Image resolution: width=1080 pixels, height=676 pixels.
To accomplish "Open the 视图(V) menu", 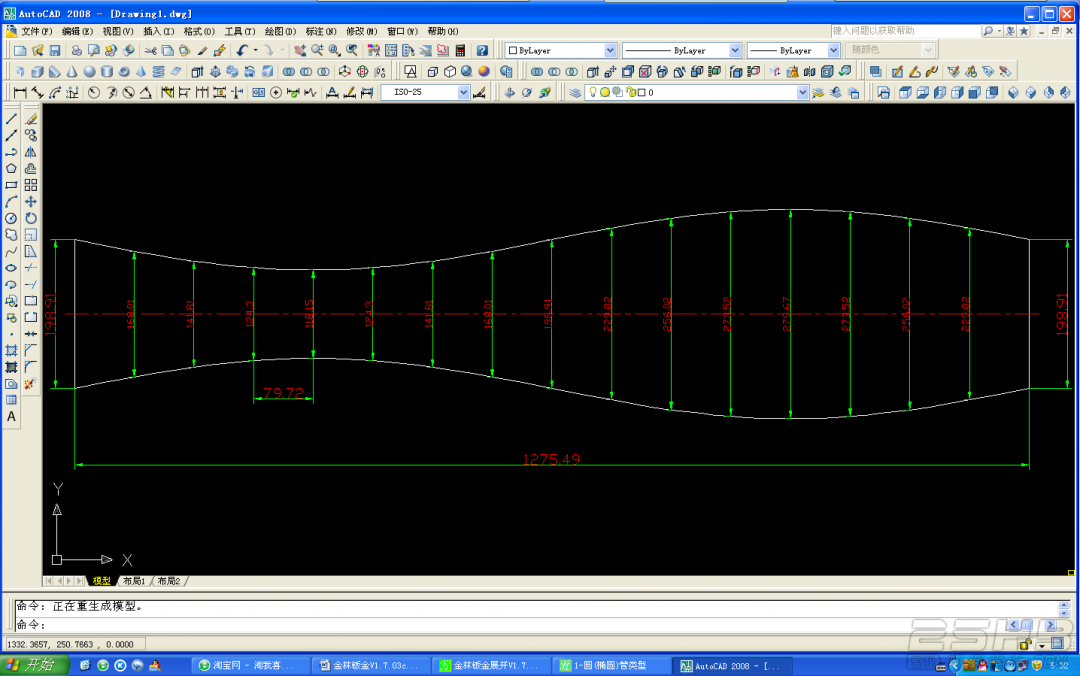I will 118,32.
